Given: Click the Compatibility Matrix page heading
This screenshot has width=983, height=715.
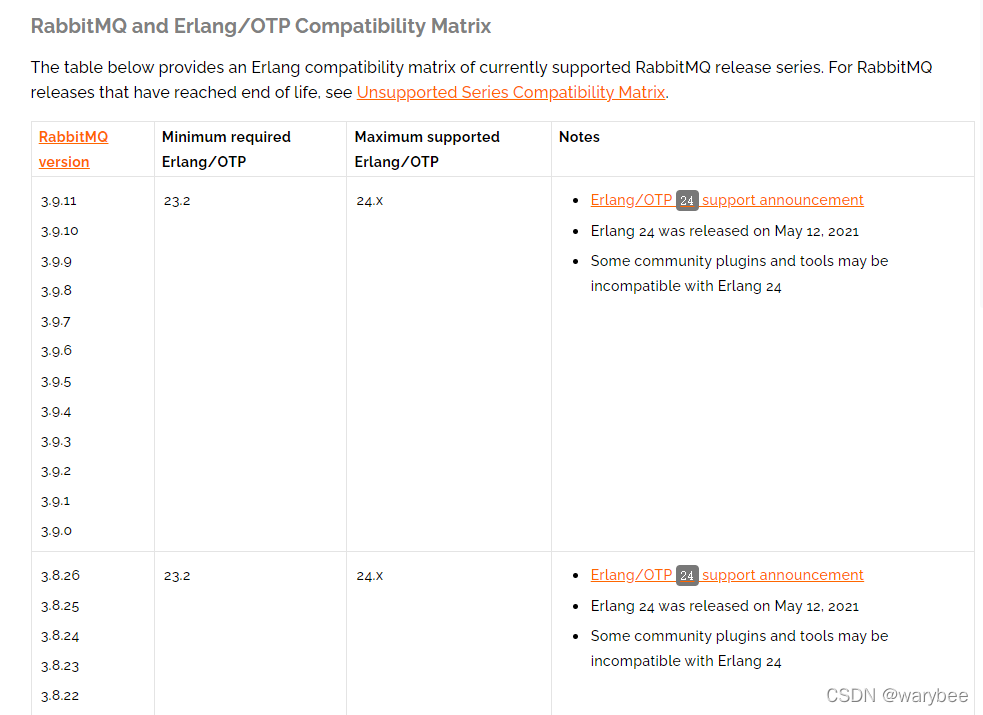Looking at the screenshot, I should tap(261, 26).
